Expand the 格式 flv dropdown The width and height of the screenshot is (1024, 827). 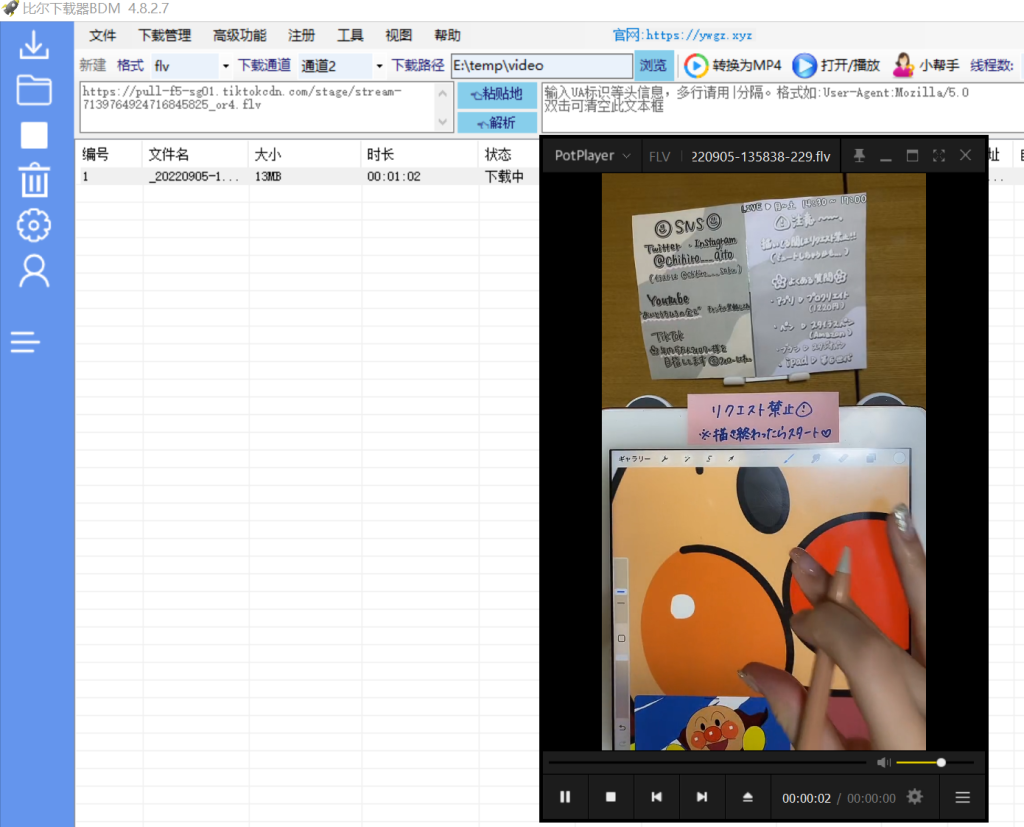pos(225,66)
